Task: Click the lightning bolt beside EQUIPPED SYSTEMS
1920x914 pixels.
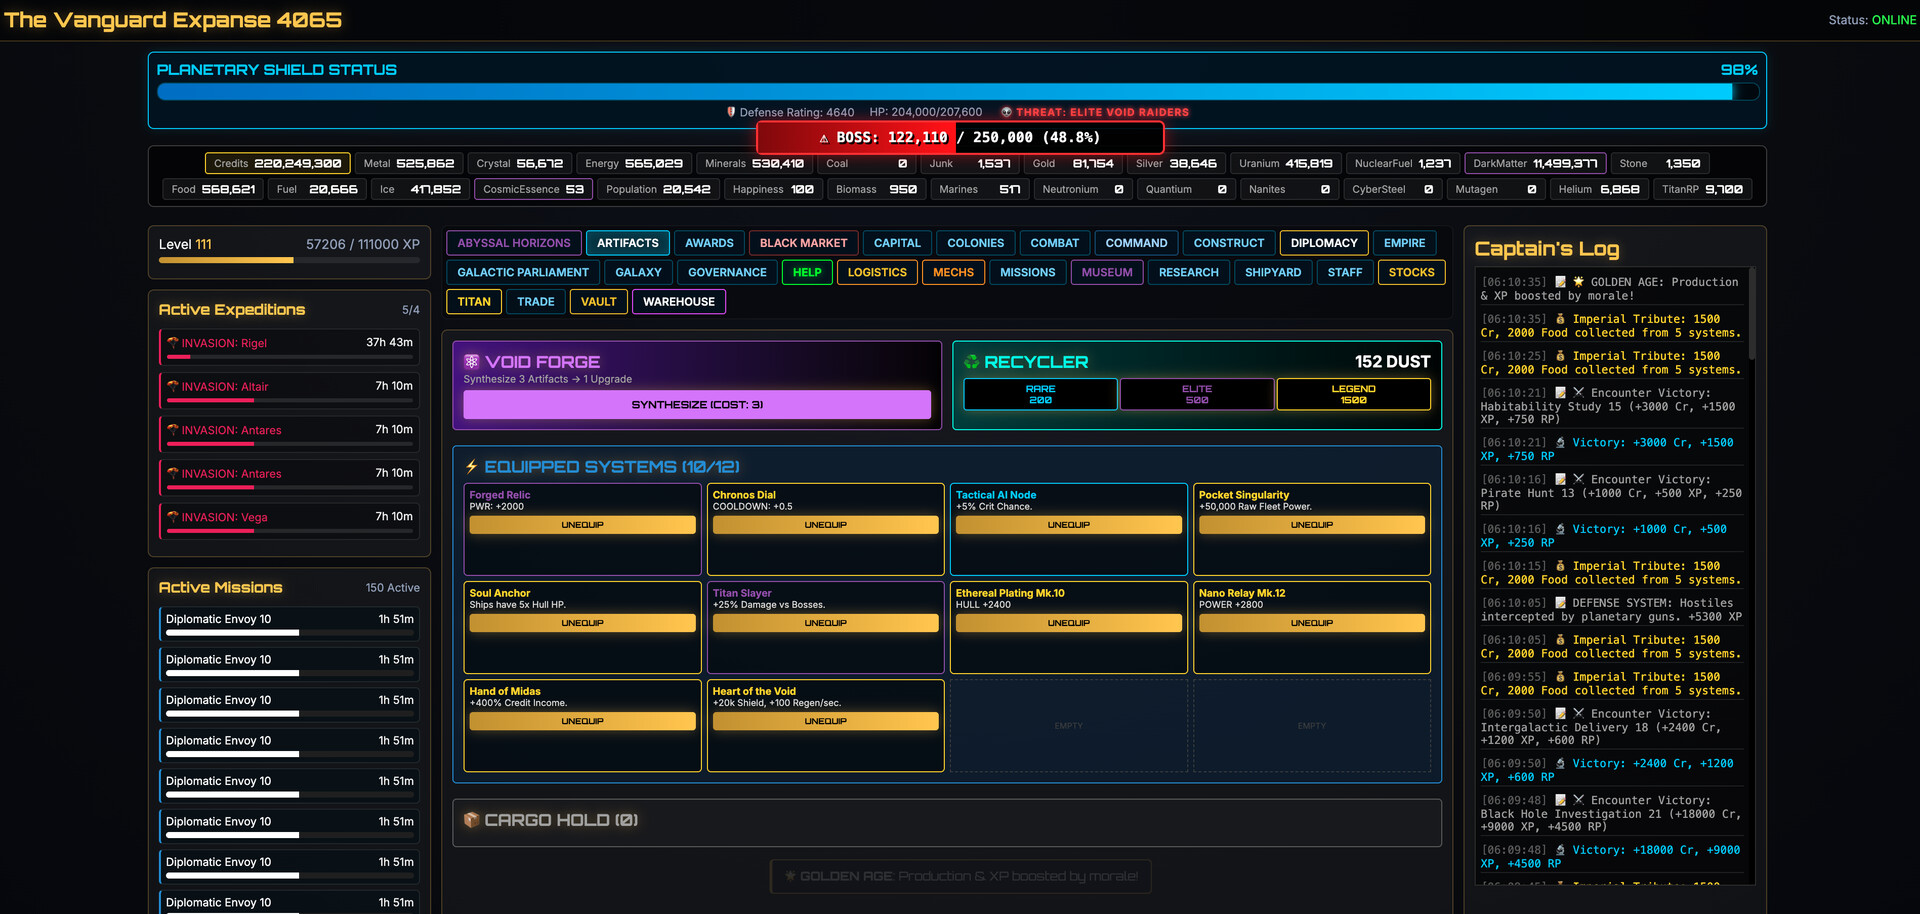Action: click(x=471, y=465)
